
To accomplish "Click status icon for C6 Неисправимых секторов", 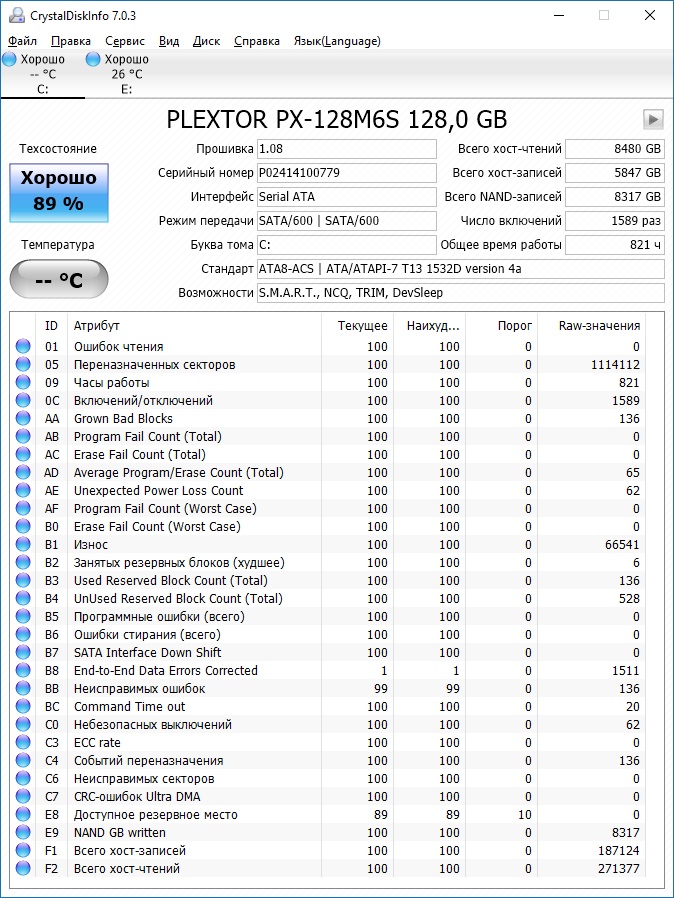I will [23, 778].
